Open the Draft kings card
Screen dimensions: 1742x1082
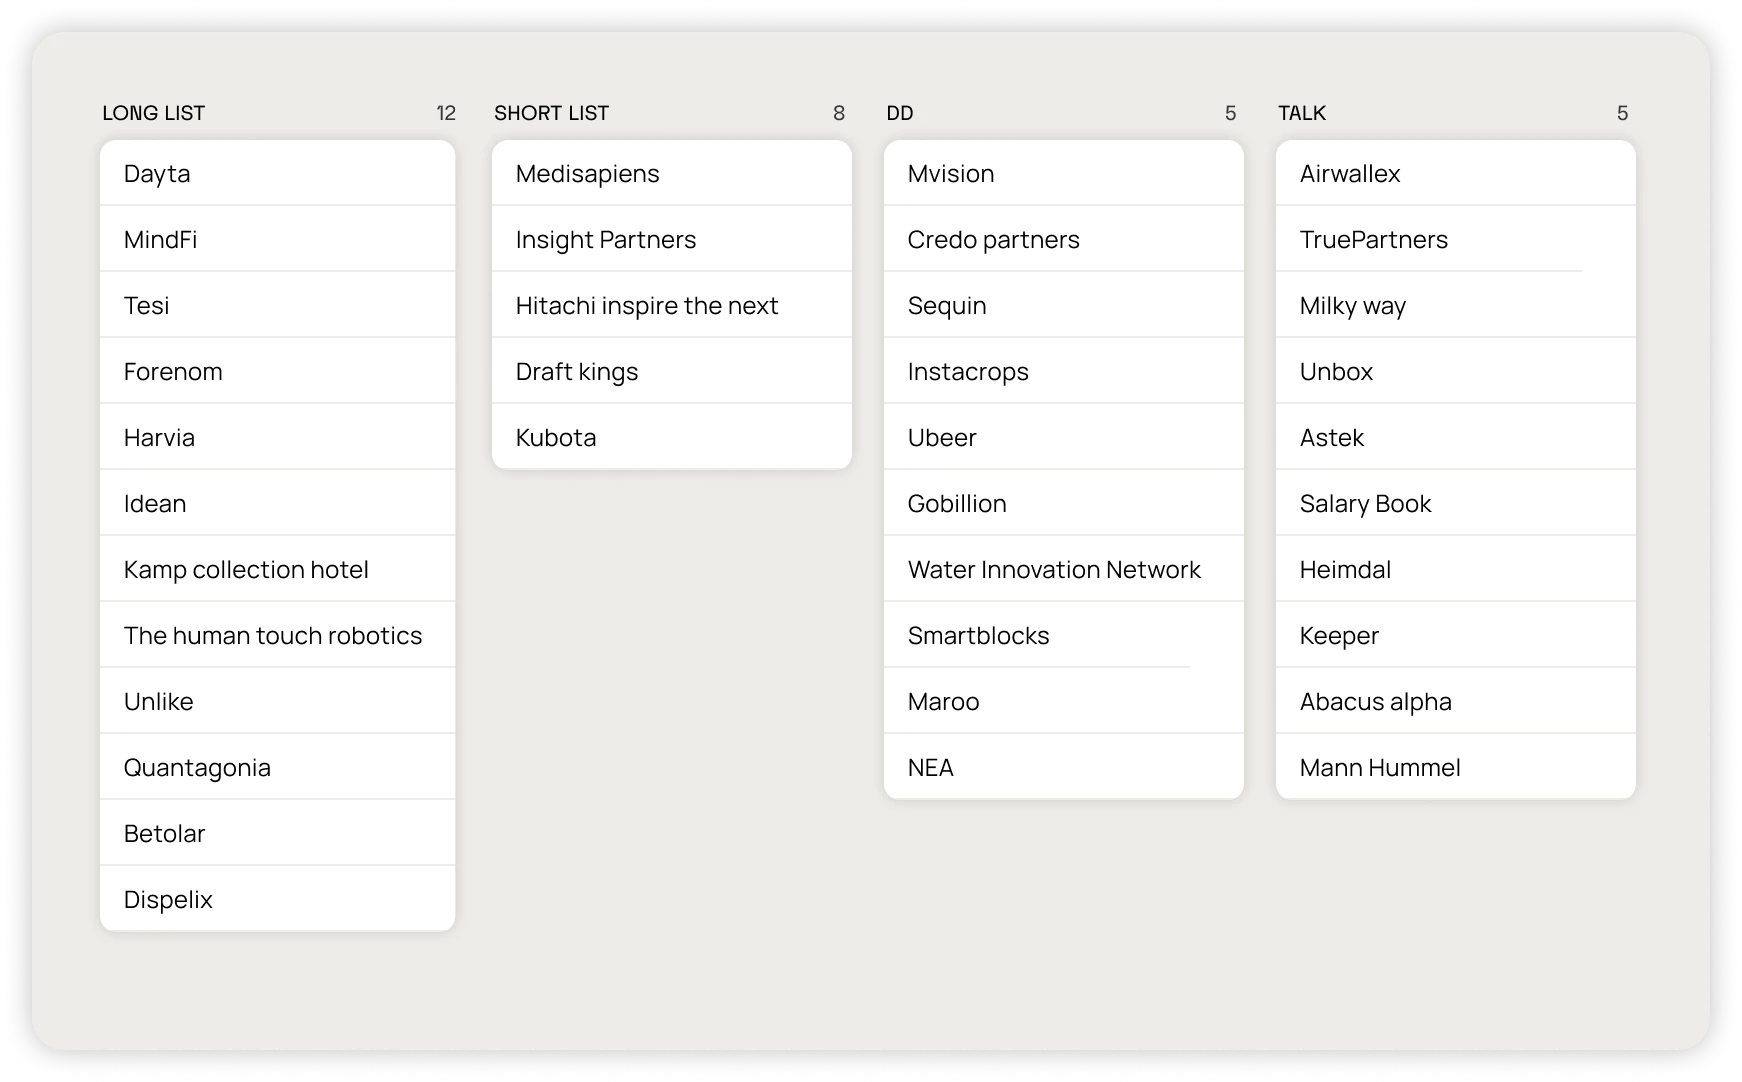click(671, 371)
